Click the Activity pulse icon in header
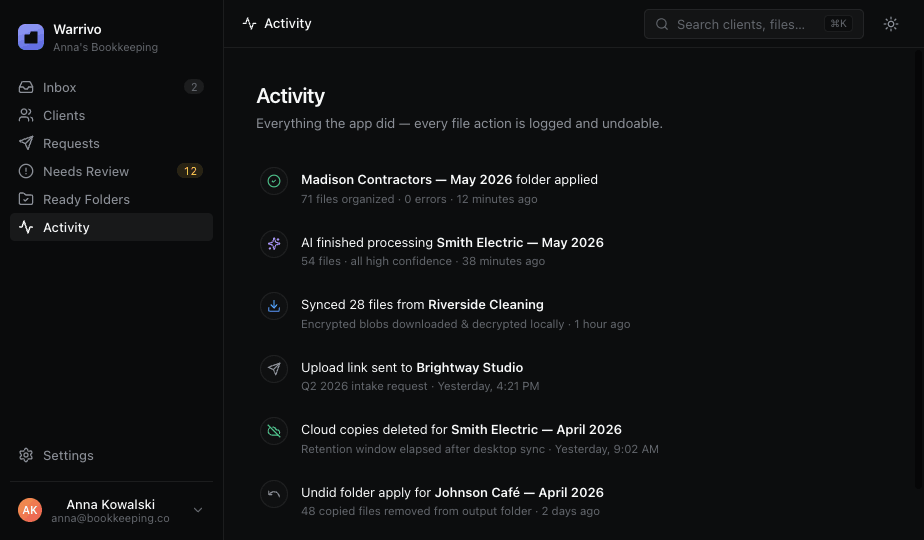Viewport: 924px width, 540px height. pyautogui.click(x=249, y=24)
